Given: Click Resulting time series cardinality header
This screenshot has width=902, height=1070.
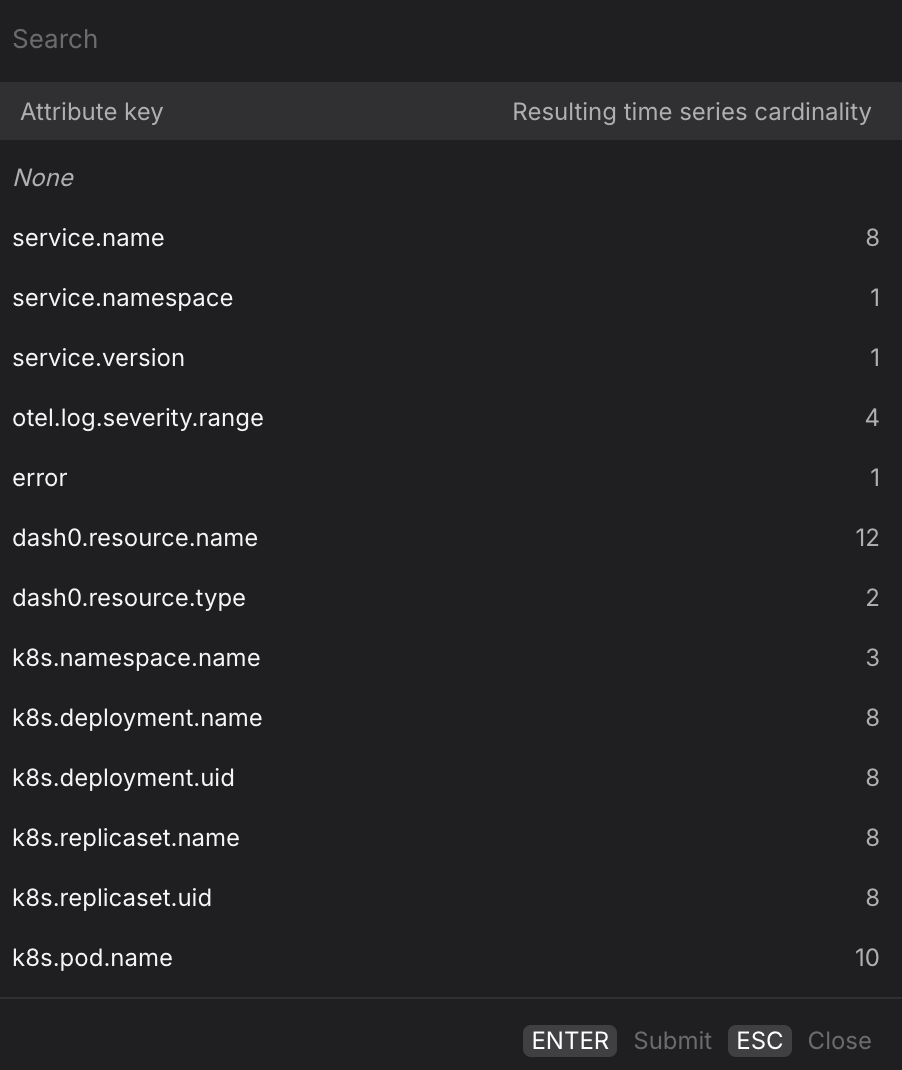Looking at the screenshot, I should click(x=691, y=112).
